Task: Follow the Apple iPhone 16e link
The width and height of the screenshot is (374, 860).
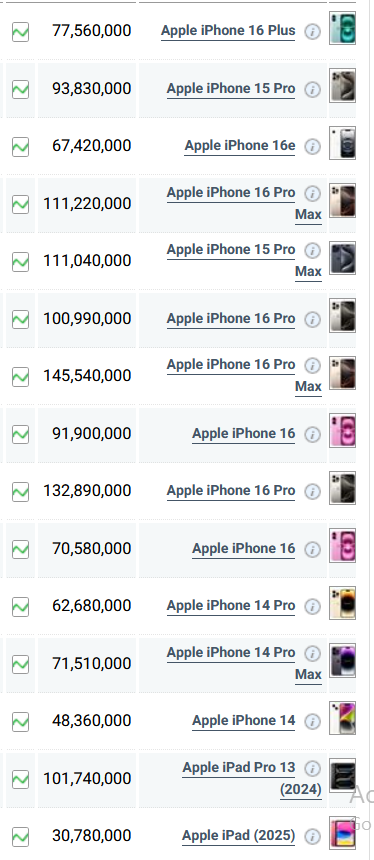Action: click(x=240, y=146)
